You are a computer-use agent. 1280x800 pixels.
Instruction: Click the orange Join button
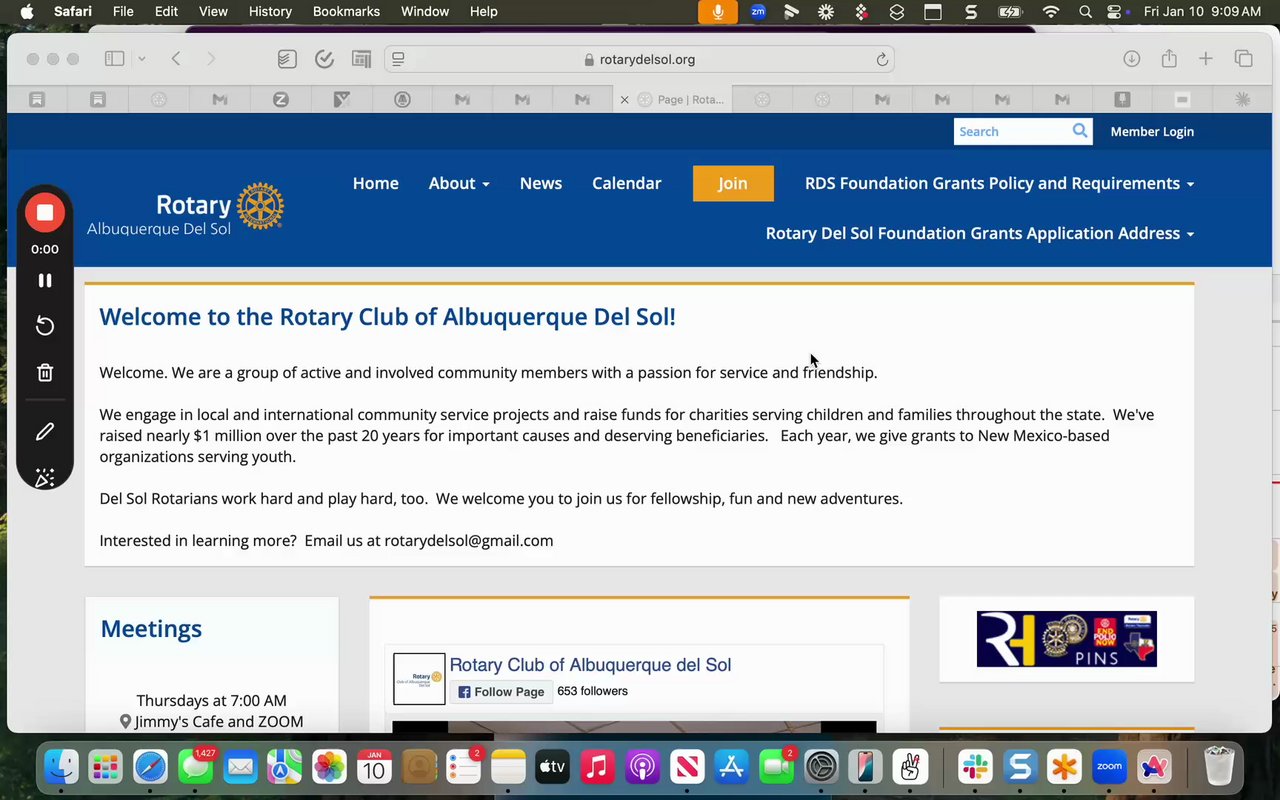pyautogui.click(x=733, y=183)
